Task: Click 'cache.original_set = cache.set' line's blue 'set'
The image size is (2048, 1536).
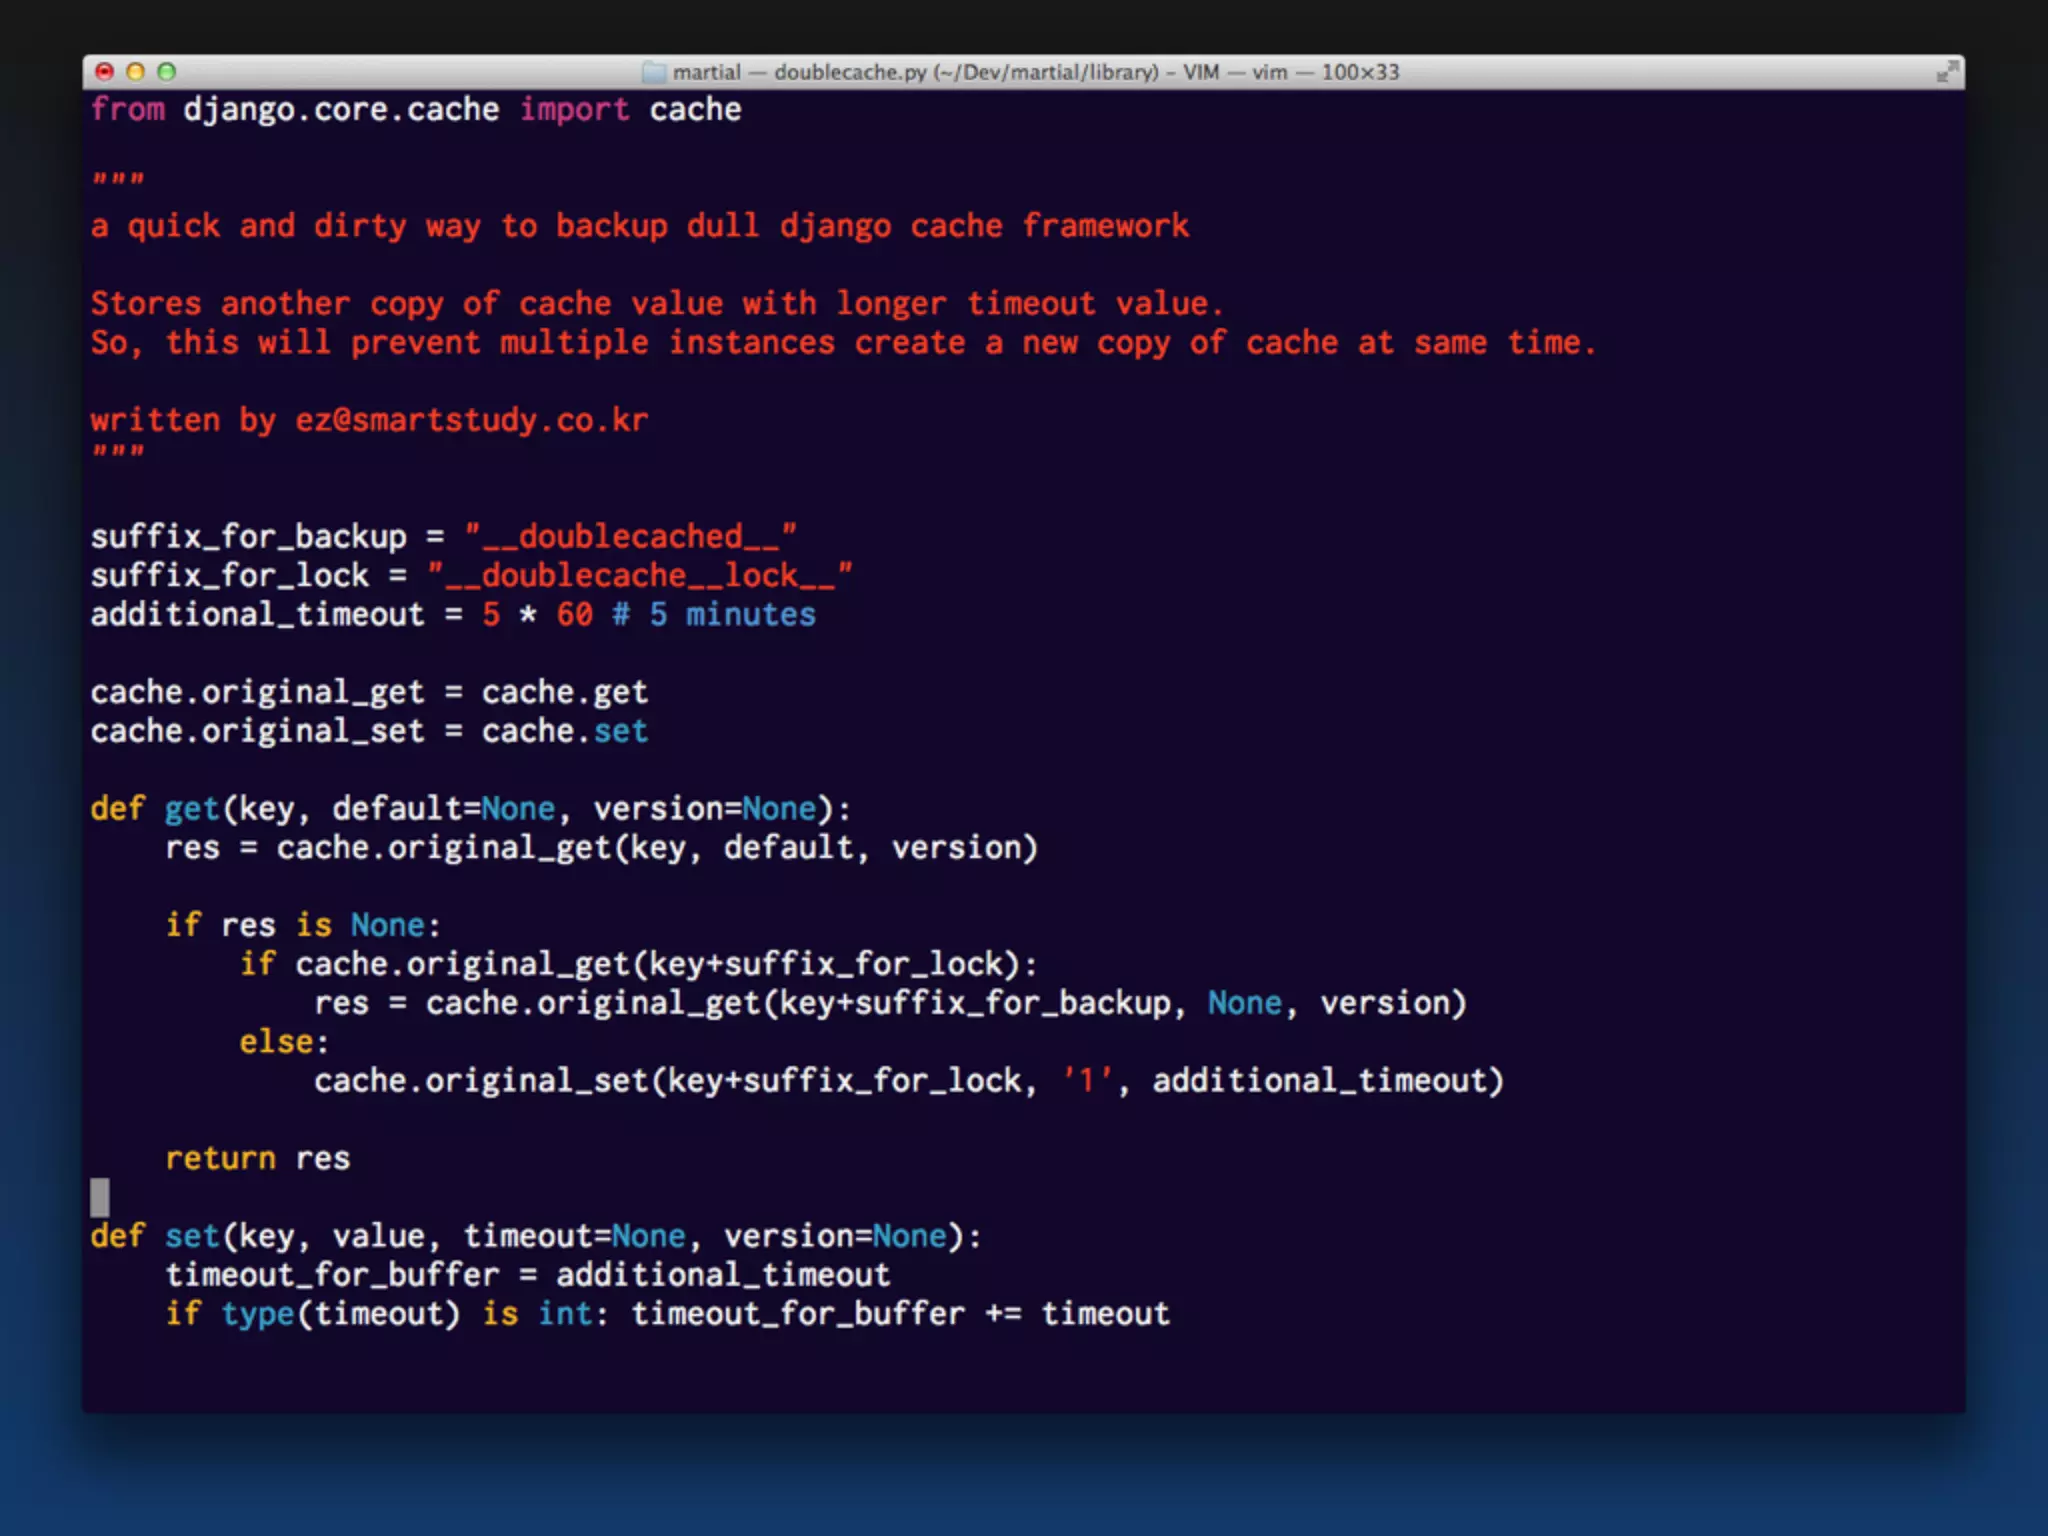Action: 620,732
